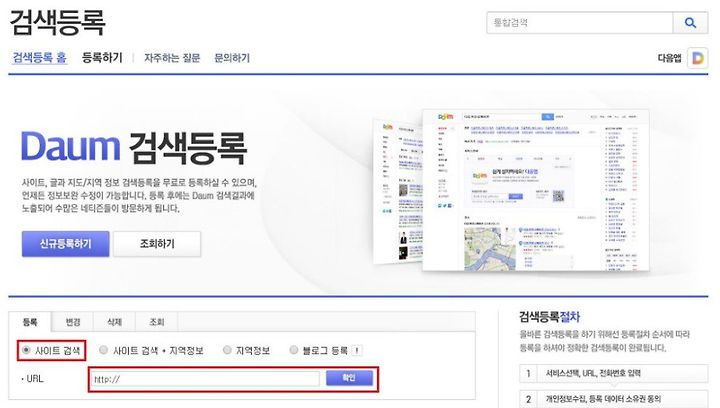Viewport: 720px width, 408px height.
Task: Open 문의하기 page
Action: [232, 58]
